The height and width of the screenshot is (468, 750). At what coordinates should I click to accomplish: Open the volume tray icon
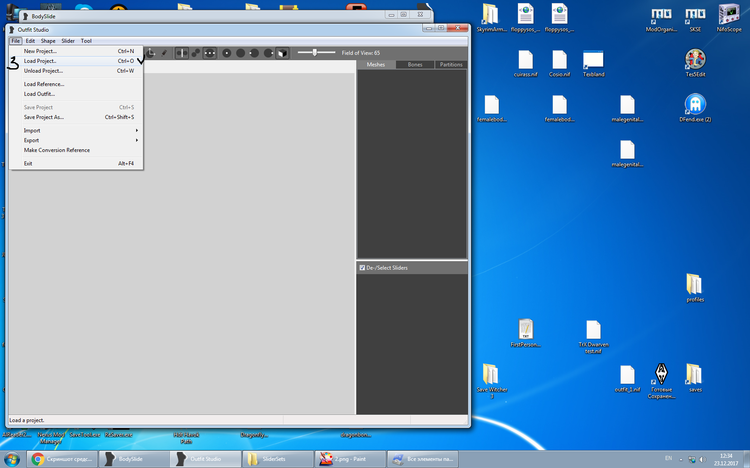[x=702, y=460]
